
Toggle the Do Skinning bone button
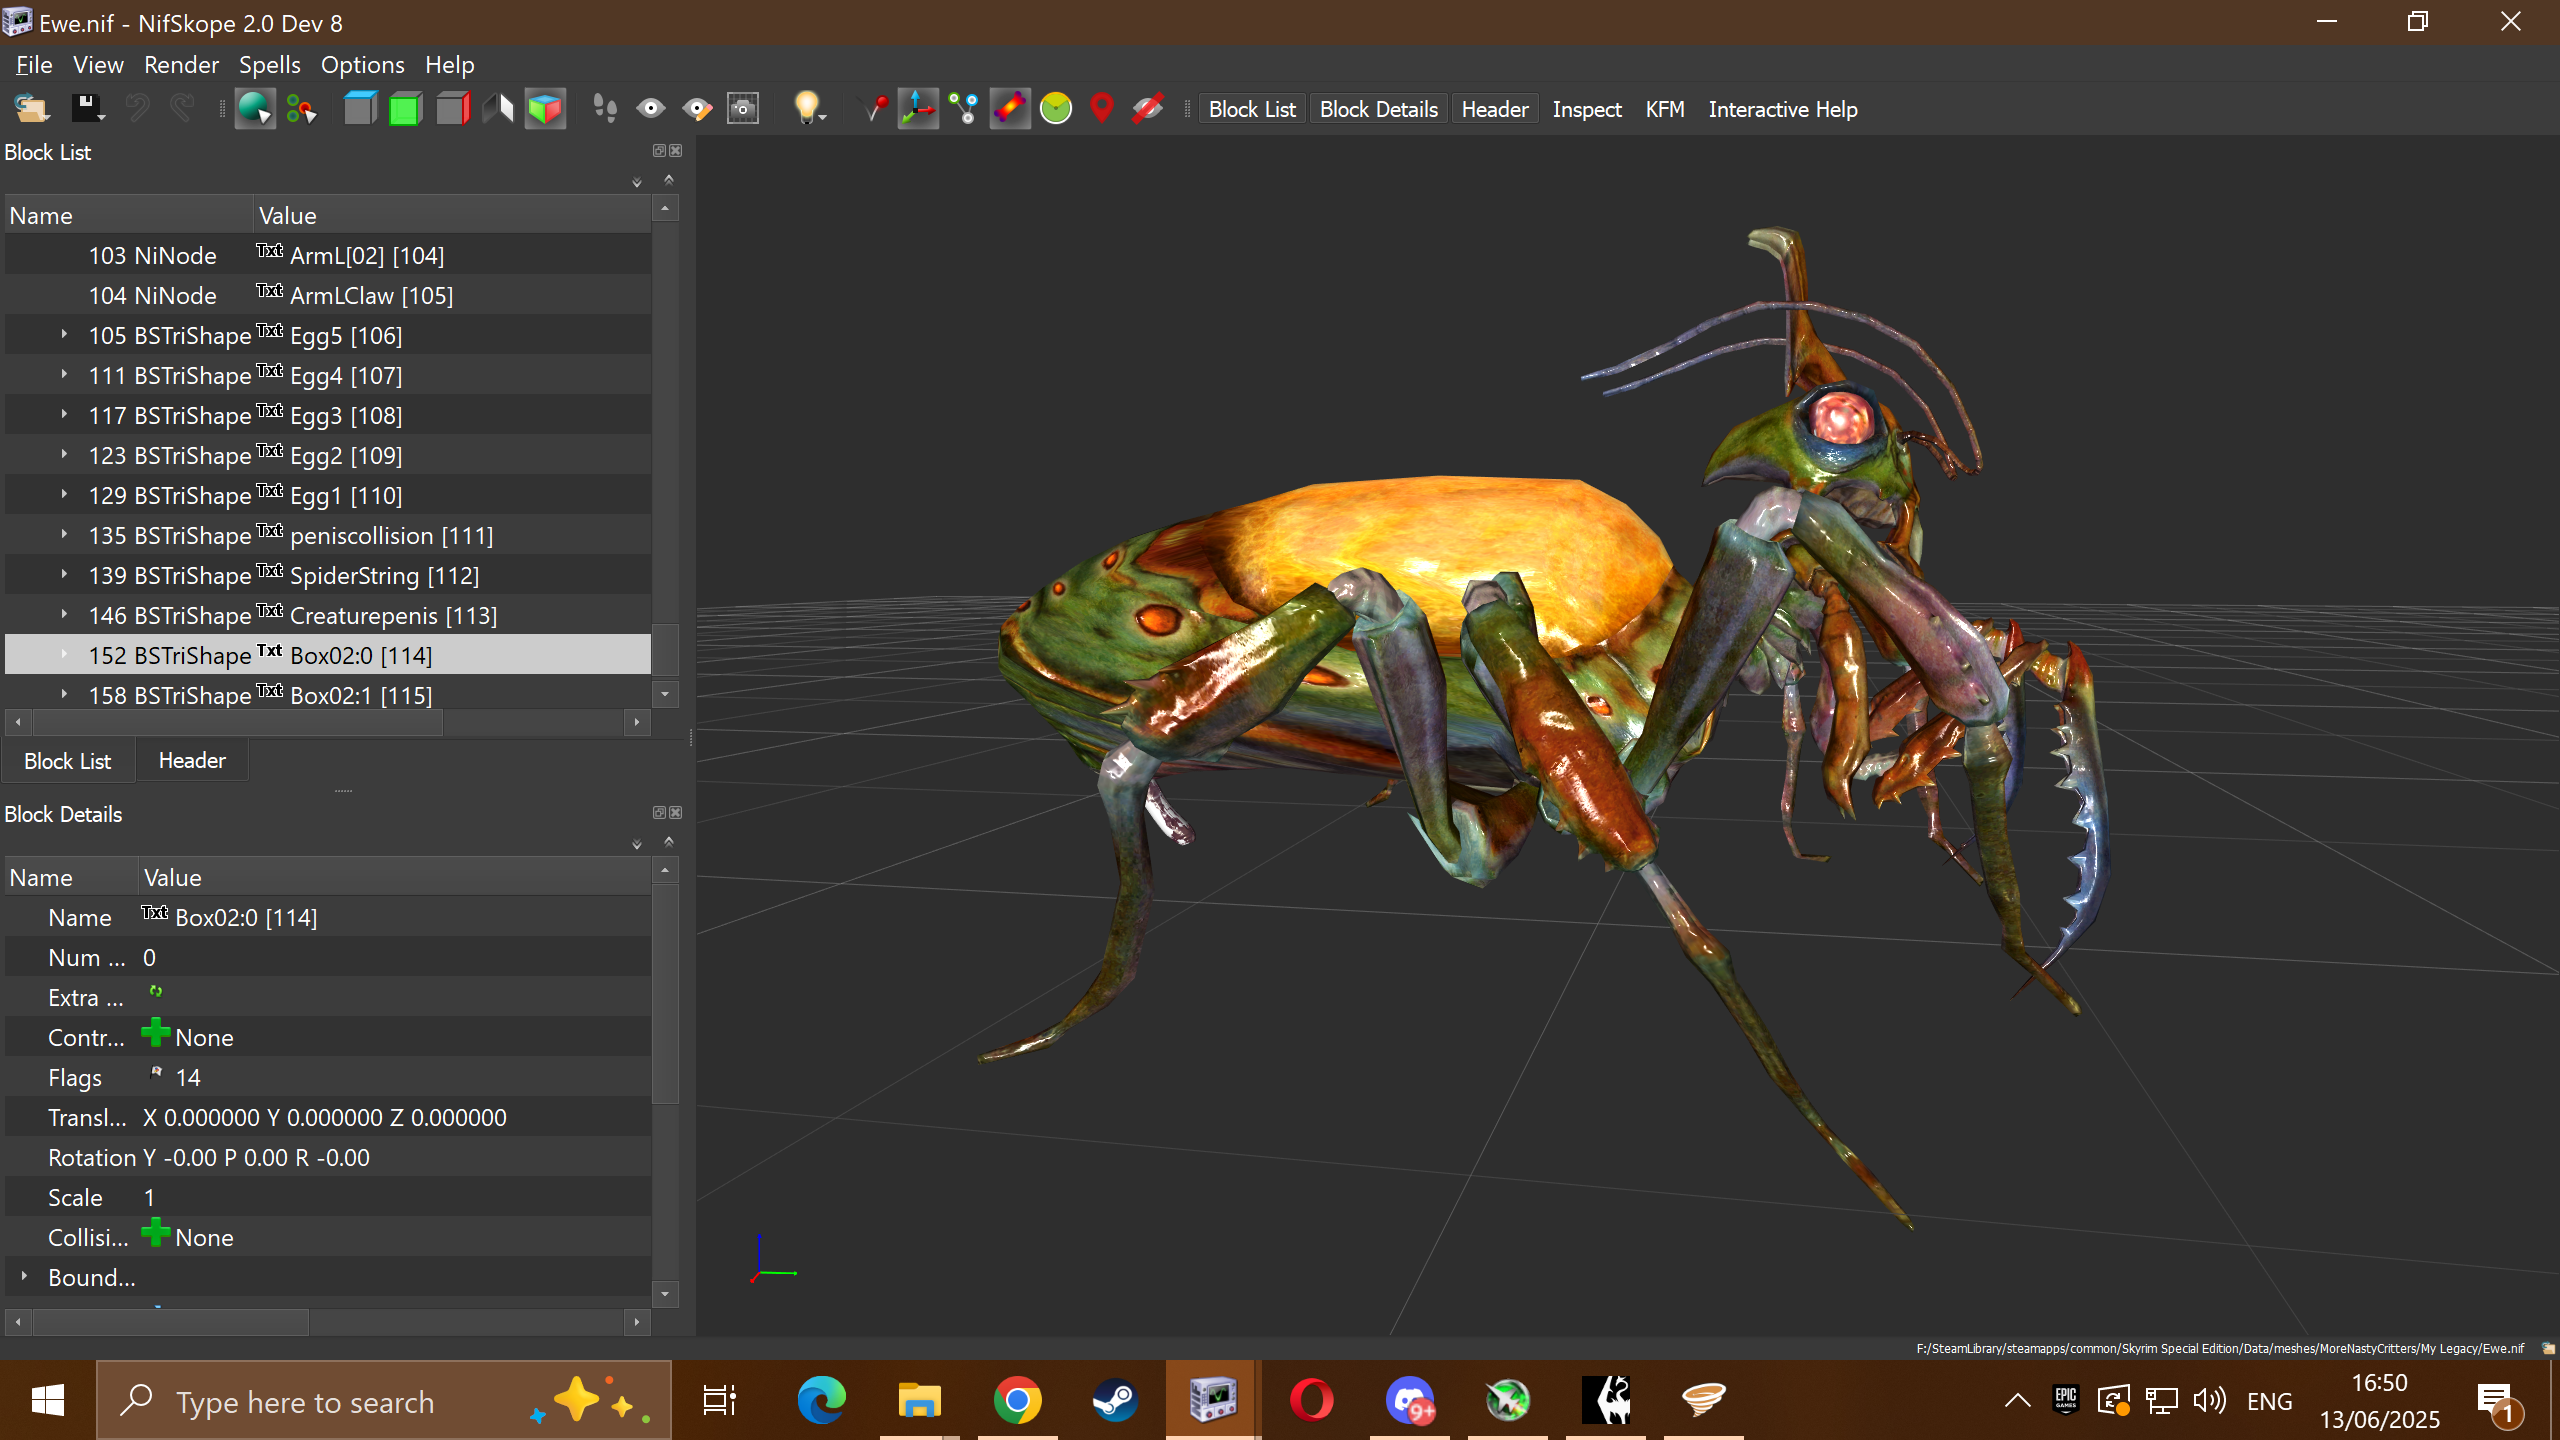point(1010,108)
